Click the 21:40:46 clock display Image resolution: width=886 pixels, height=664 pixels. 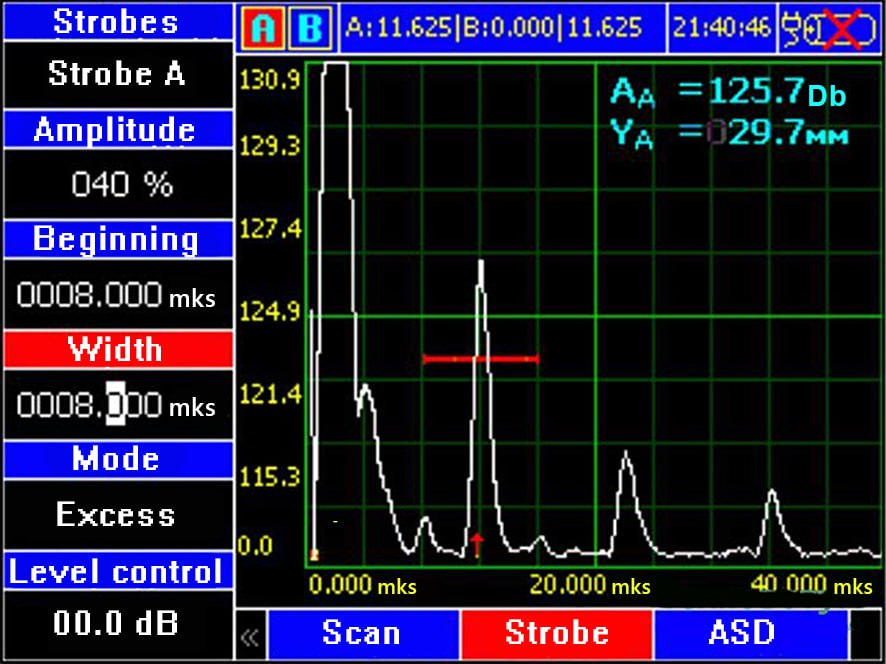point(721,28)
